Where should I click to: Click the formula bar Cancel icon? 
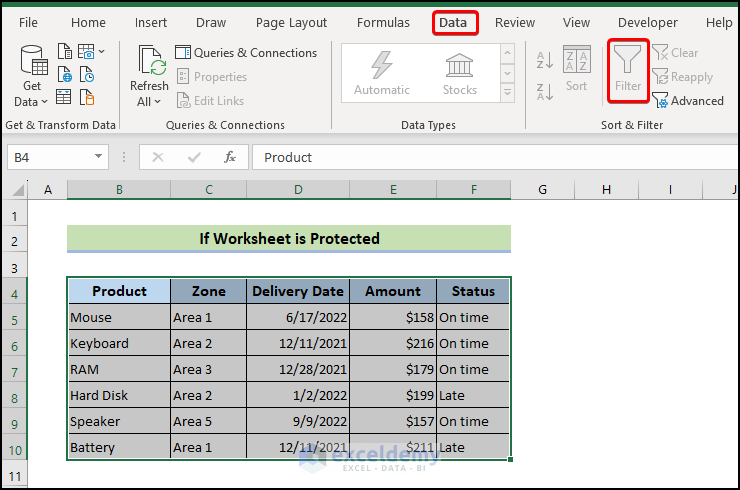[x=158, y=157]
